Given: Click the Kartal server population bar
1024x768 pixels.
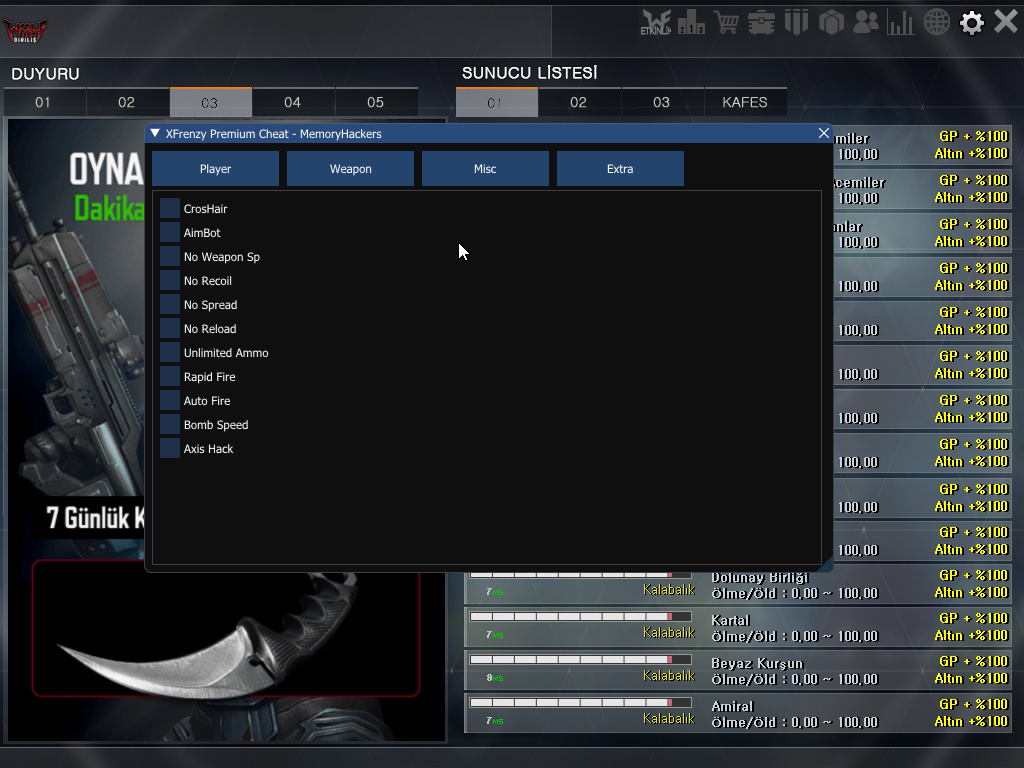Looking at the screenshot, I should [581, 616].
